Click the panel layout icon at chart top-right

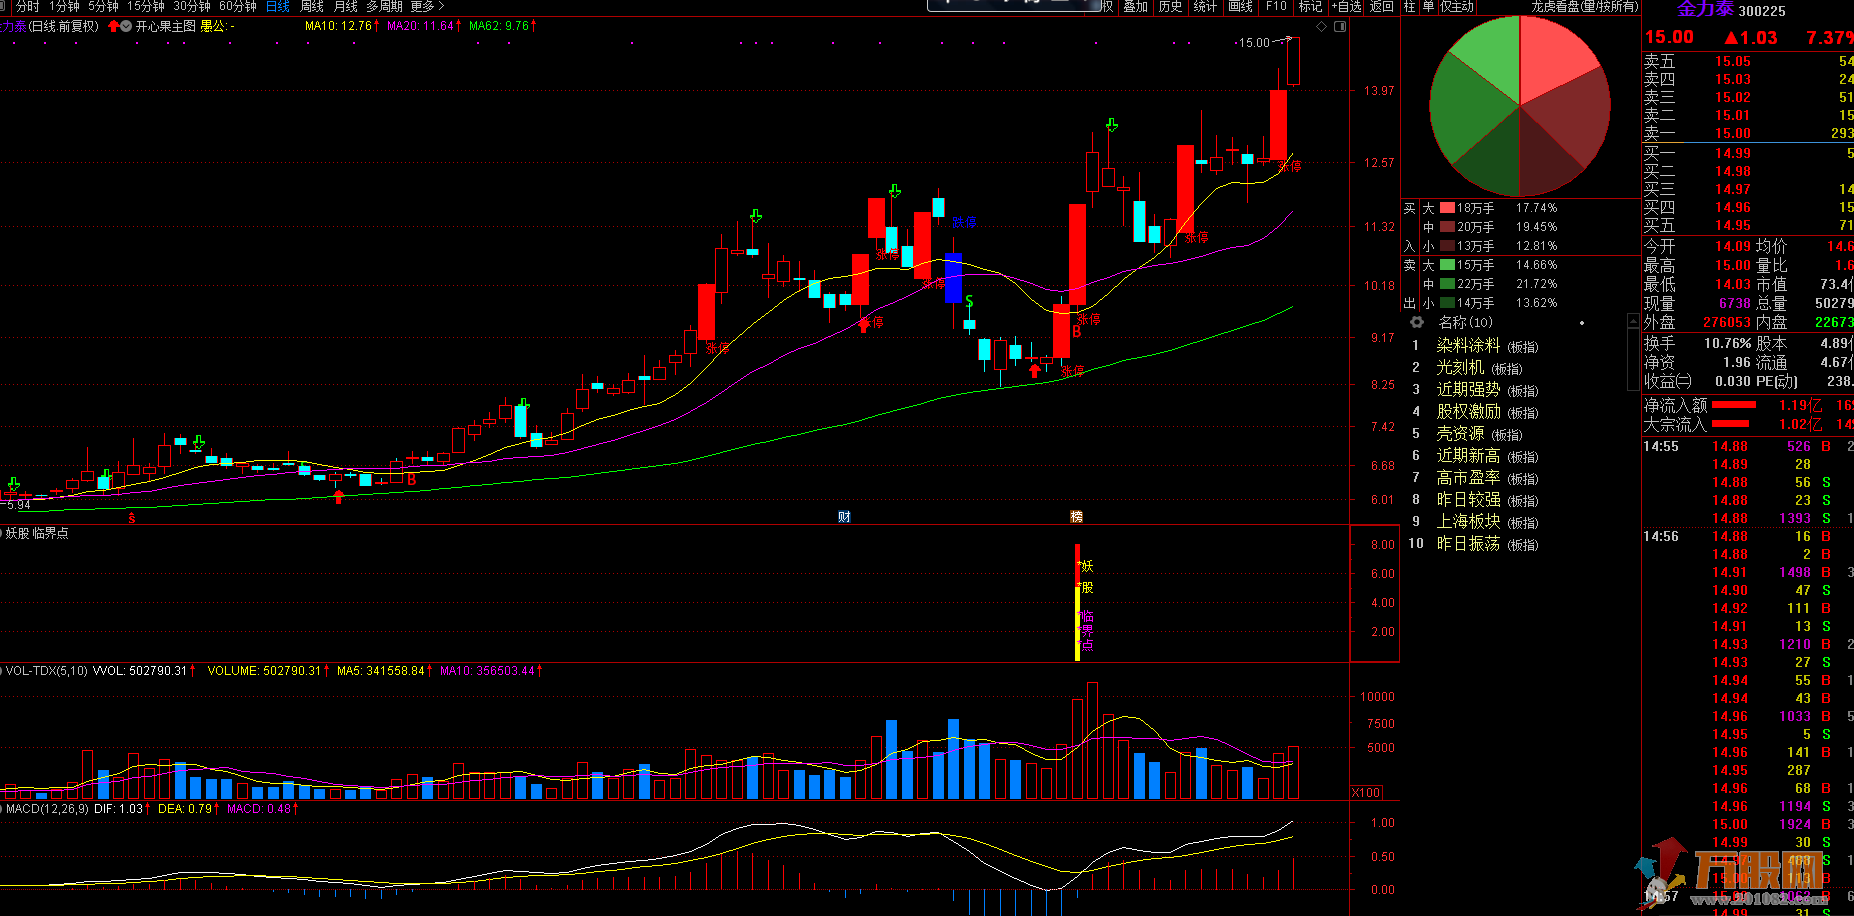click(1340, 27)
